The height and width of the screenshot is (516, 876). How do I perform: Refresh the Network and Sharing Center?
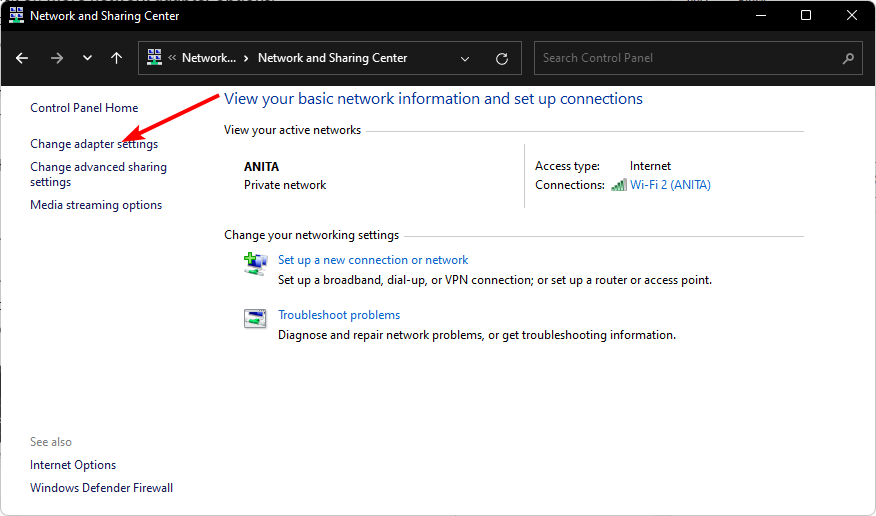click(502, 58)
